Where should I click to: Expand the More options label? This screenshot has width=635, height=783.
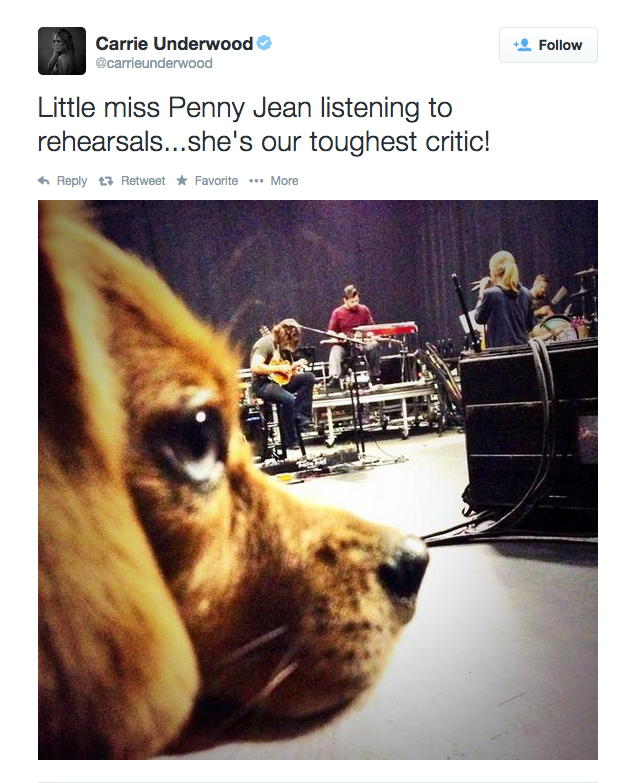[284, 181]
